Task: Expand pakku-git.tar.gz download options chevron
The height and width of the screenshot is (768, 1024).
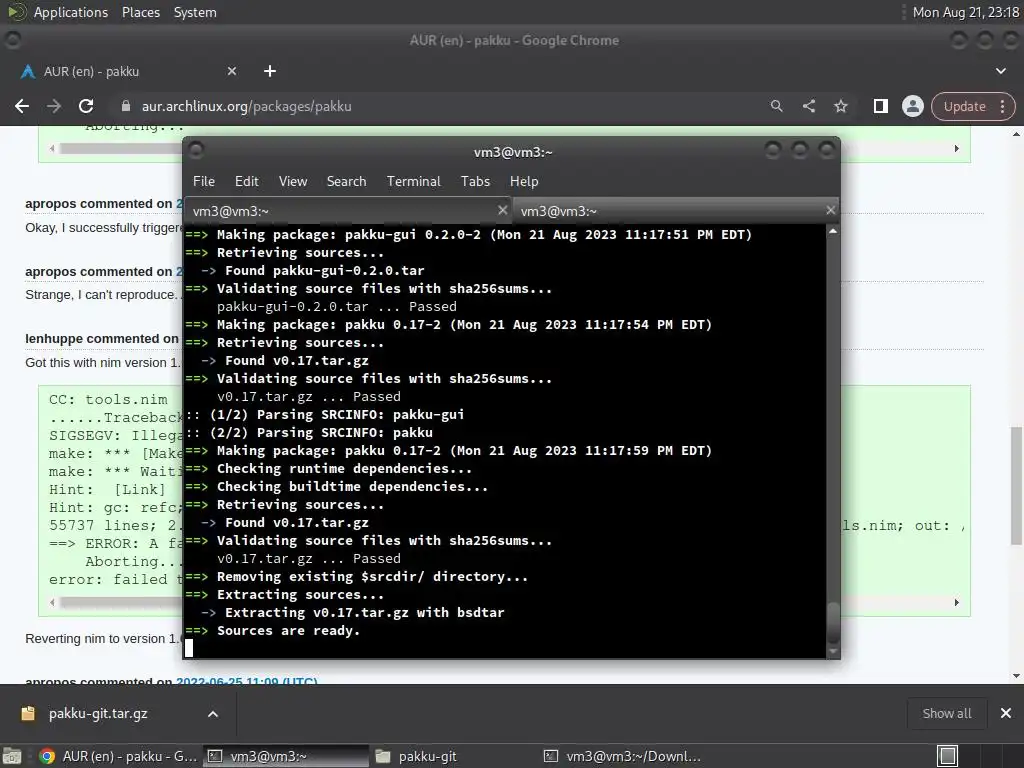Action: coord(213,714)
